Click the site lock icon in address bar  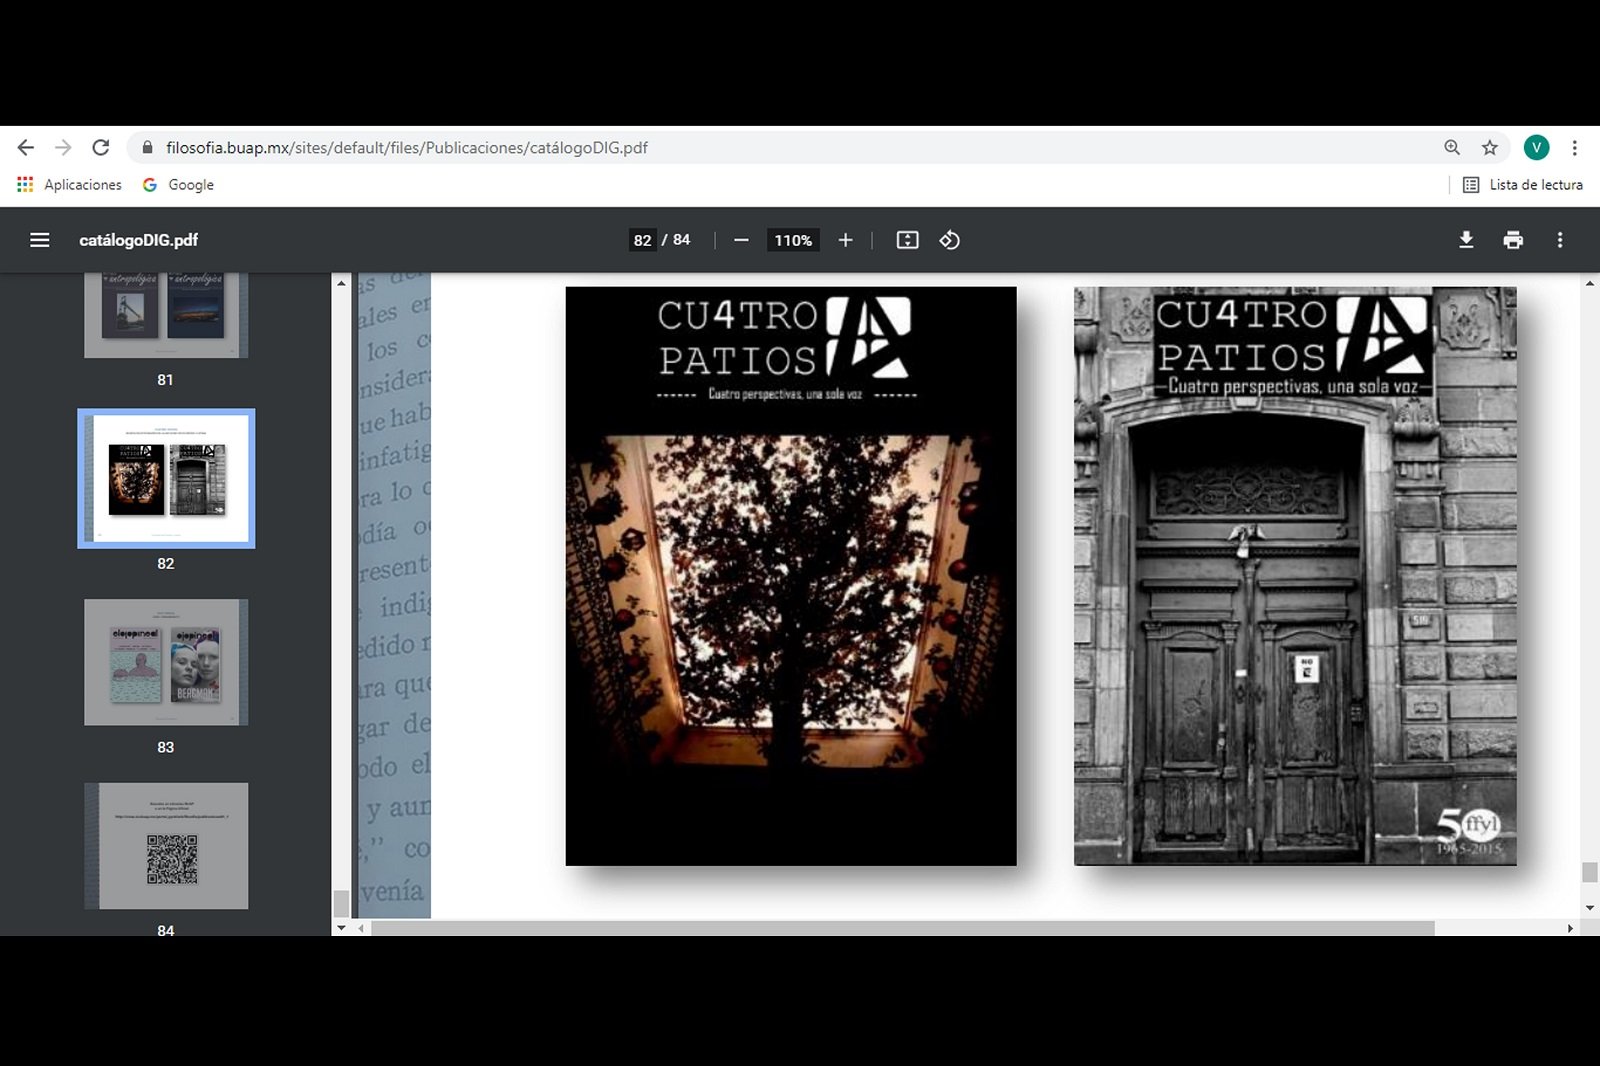click(x=148, y=148)
